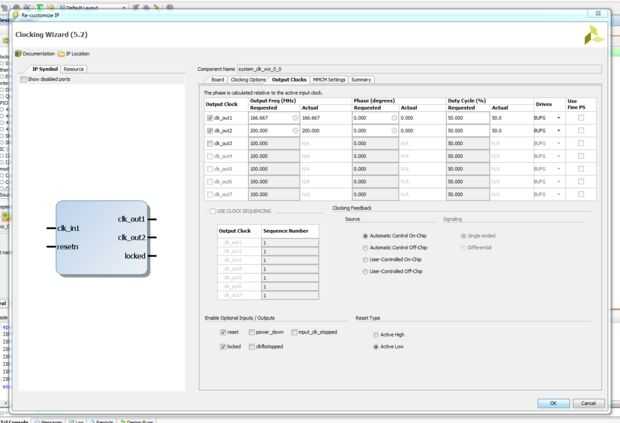
Task: Click clear icon in clk_out1 requested frequency field
Action: coord(295,118)
